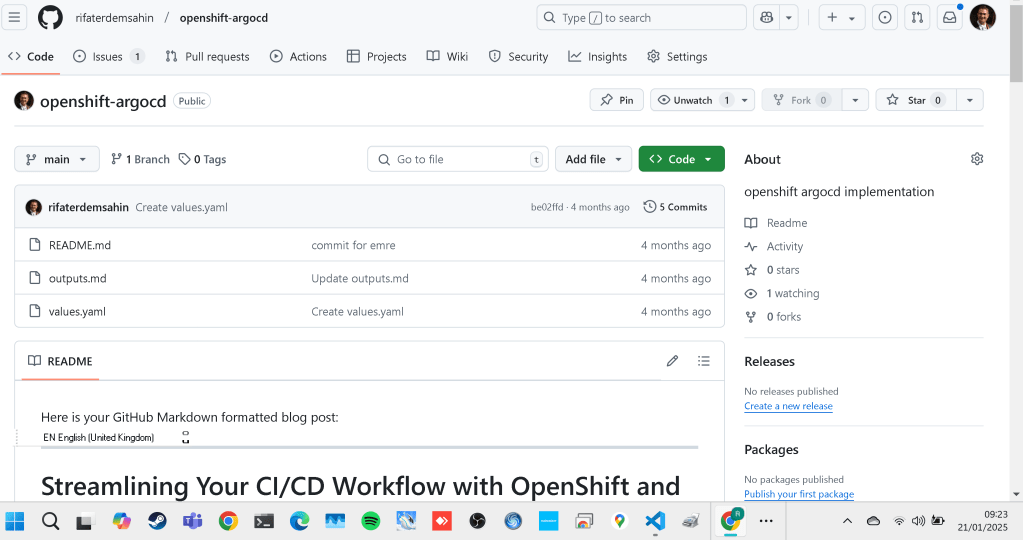Open the issues icon in header
Image resolution: width=1023 pixels, height=540 pixels.
tap(885, 18)
